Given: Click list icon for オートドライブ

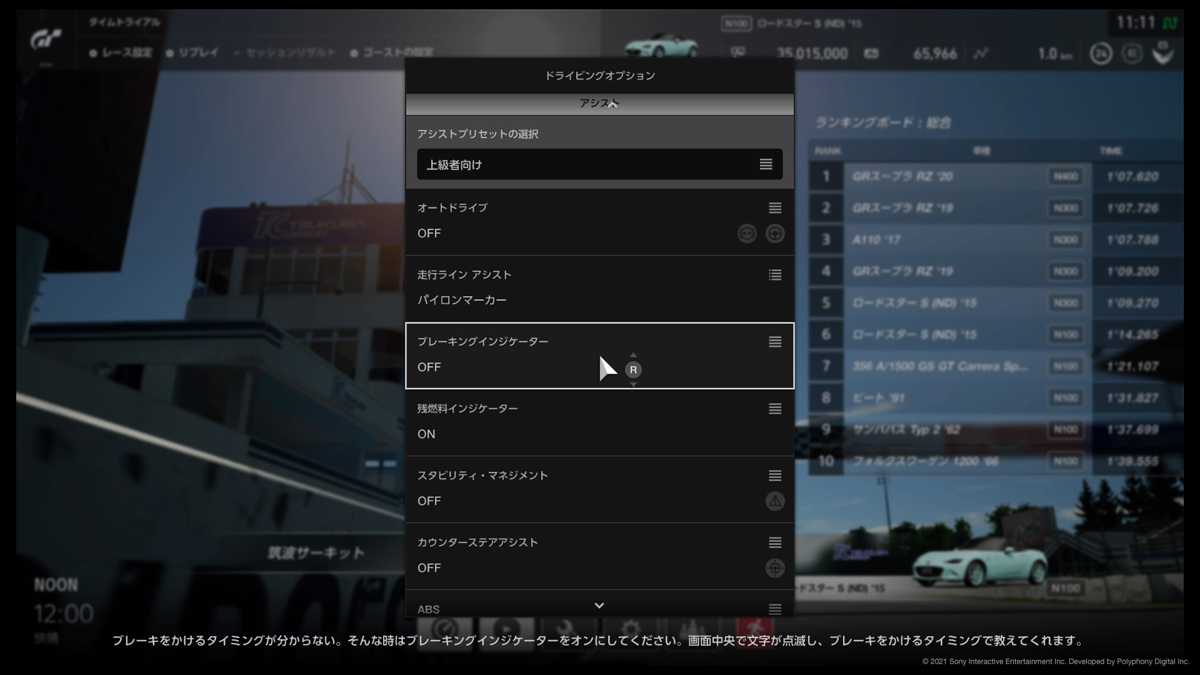Looking at the screenshot, I should (775, 208).
